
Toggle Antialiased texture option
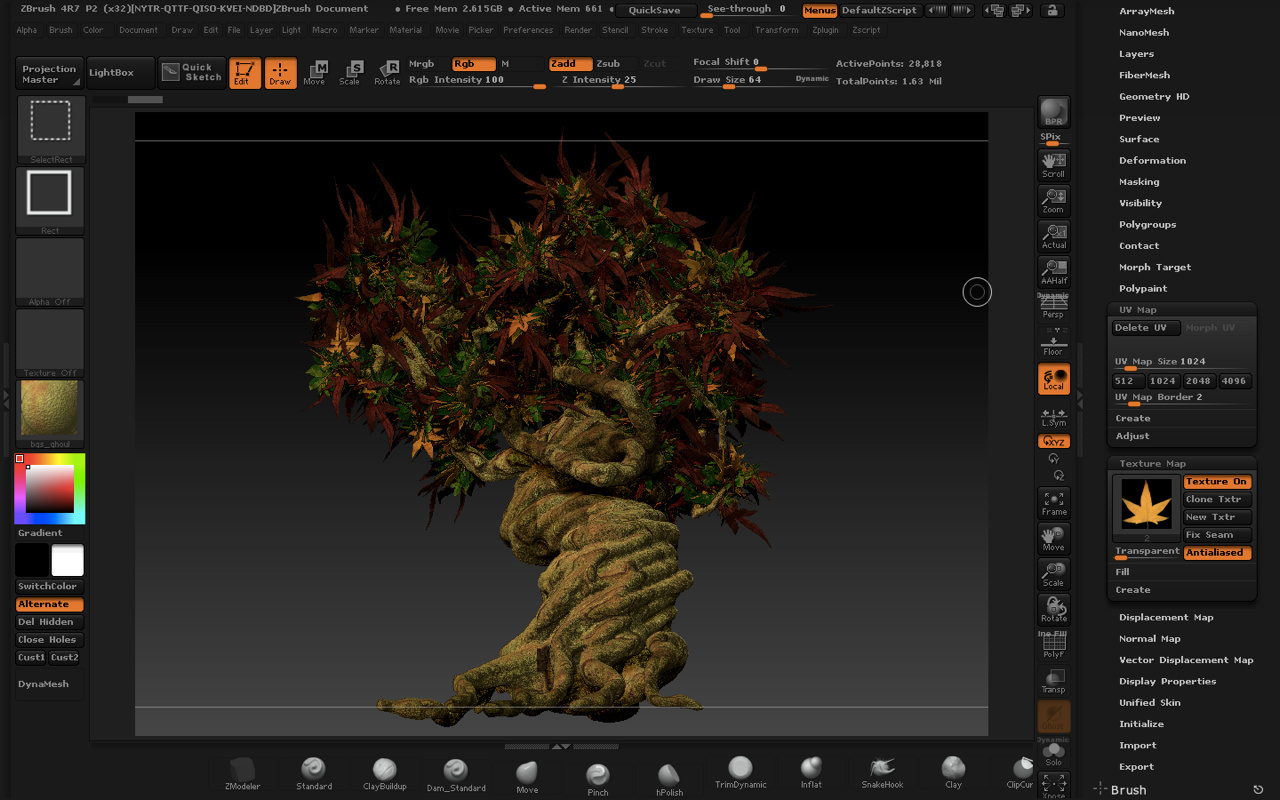(x=1217, y=552)
